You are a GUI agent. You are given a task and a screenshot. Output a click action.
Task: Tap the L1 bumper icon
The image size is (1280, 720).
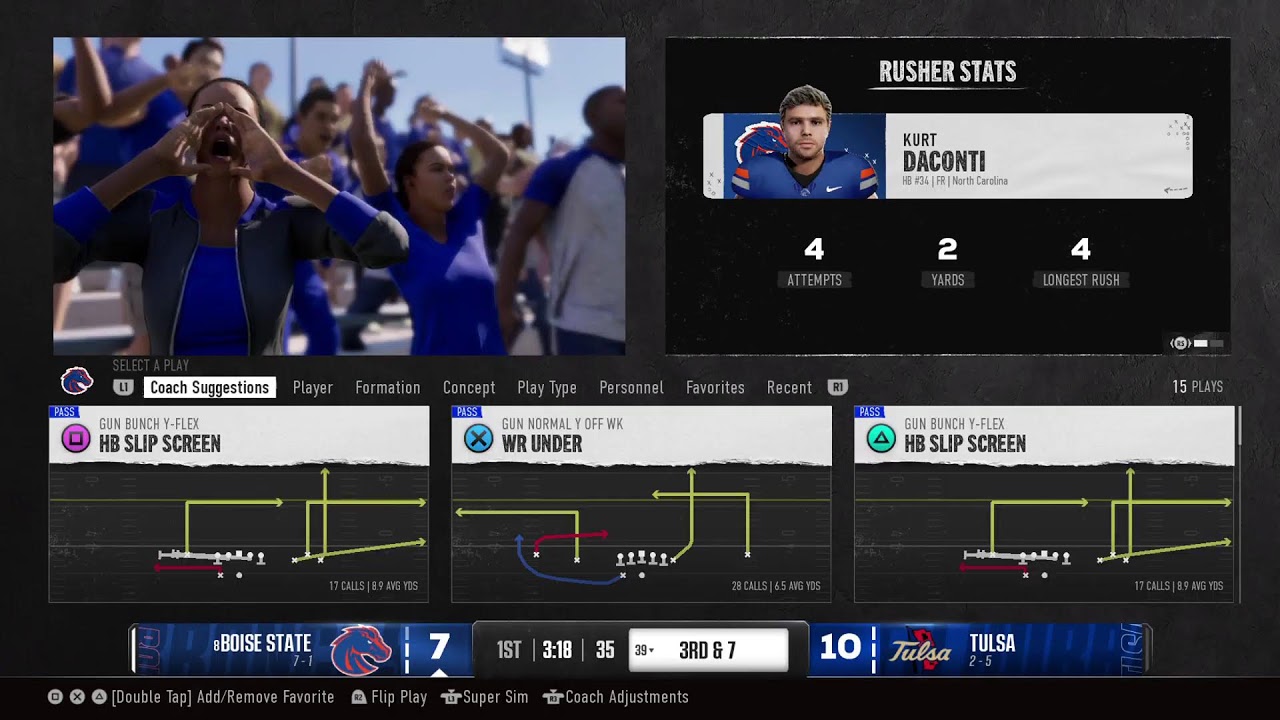click(123, 387)
